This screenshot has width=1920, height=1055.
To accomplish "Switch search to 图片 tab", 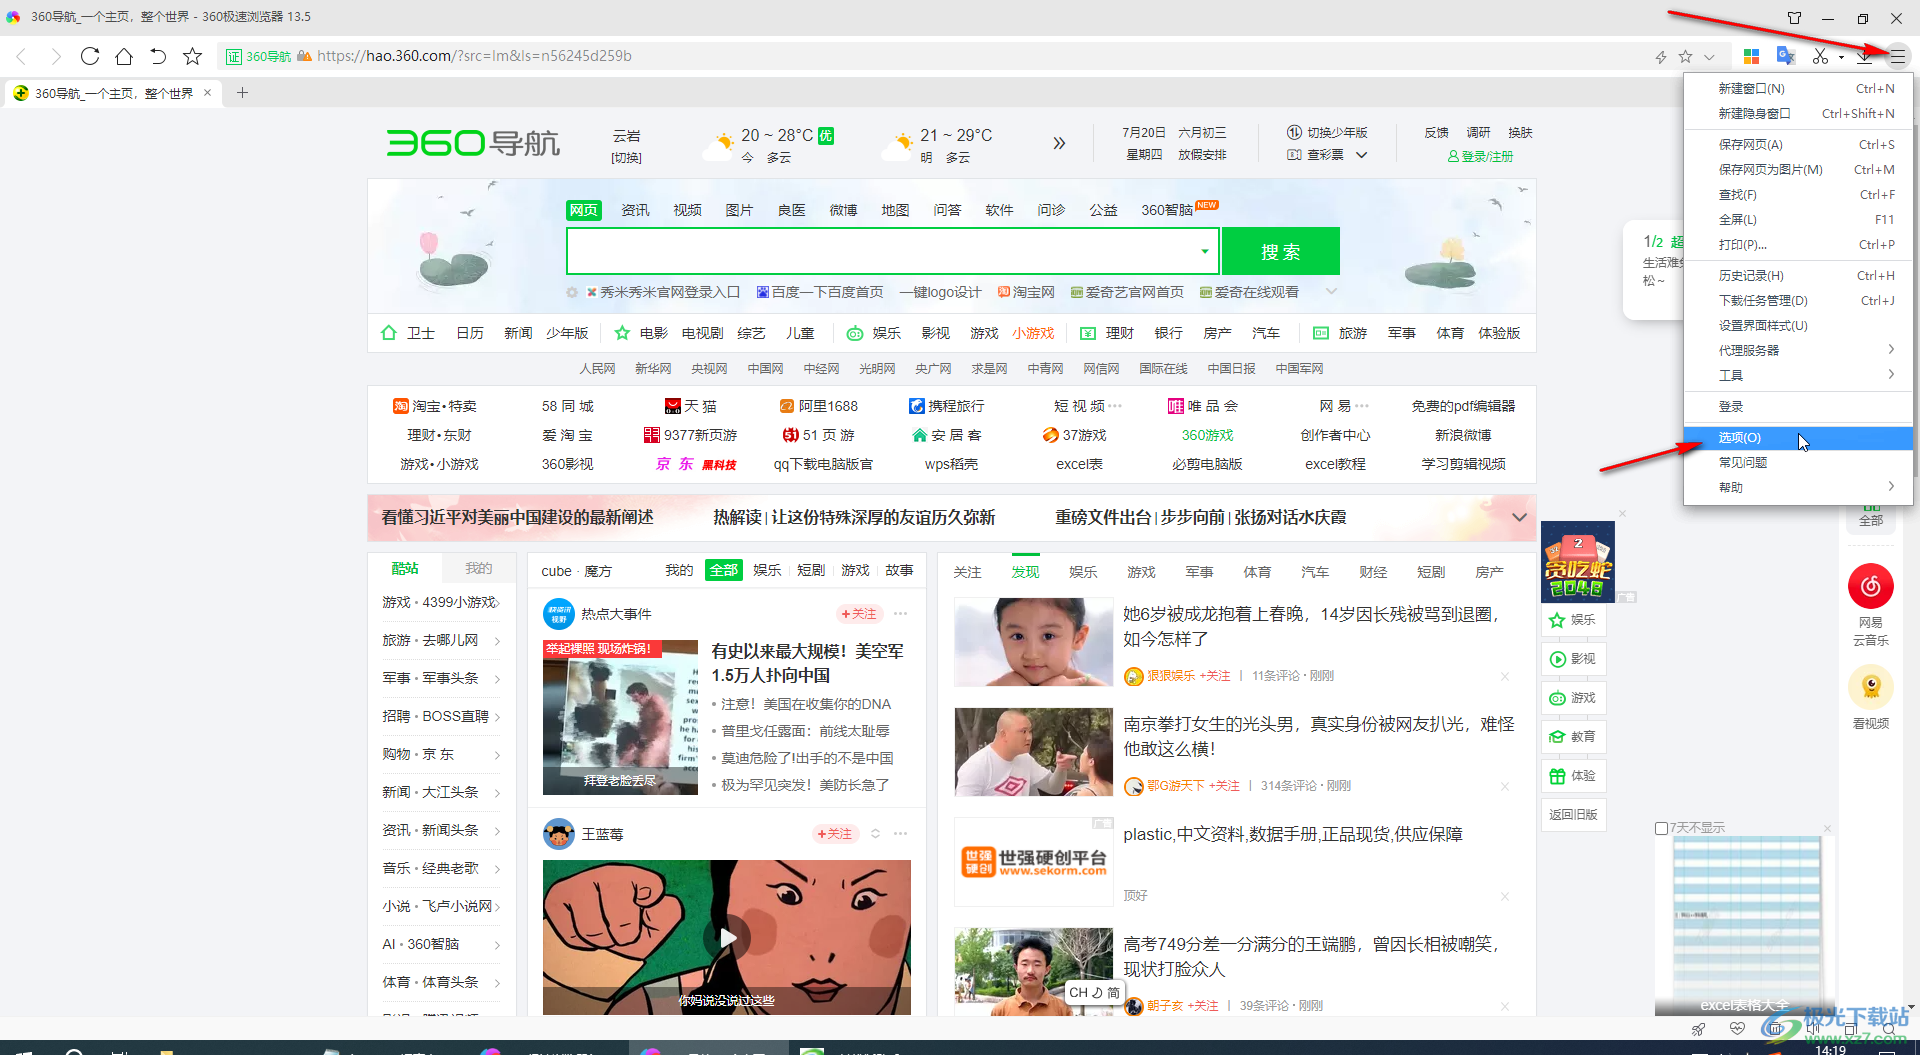I will point(739,210).
